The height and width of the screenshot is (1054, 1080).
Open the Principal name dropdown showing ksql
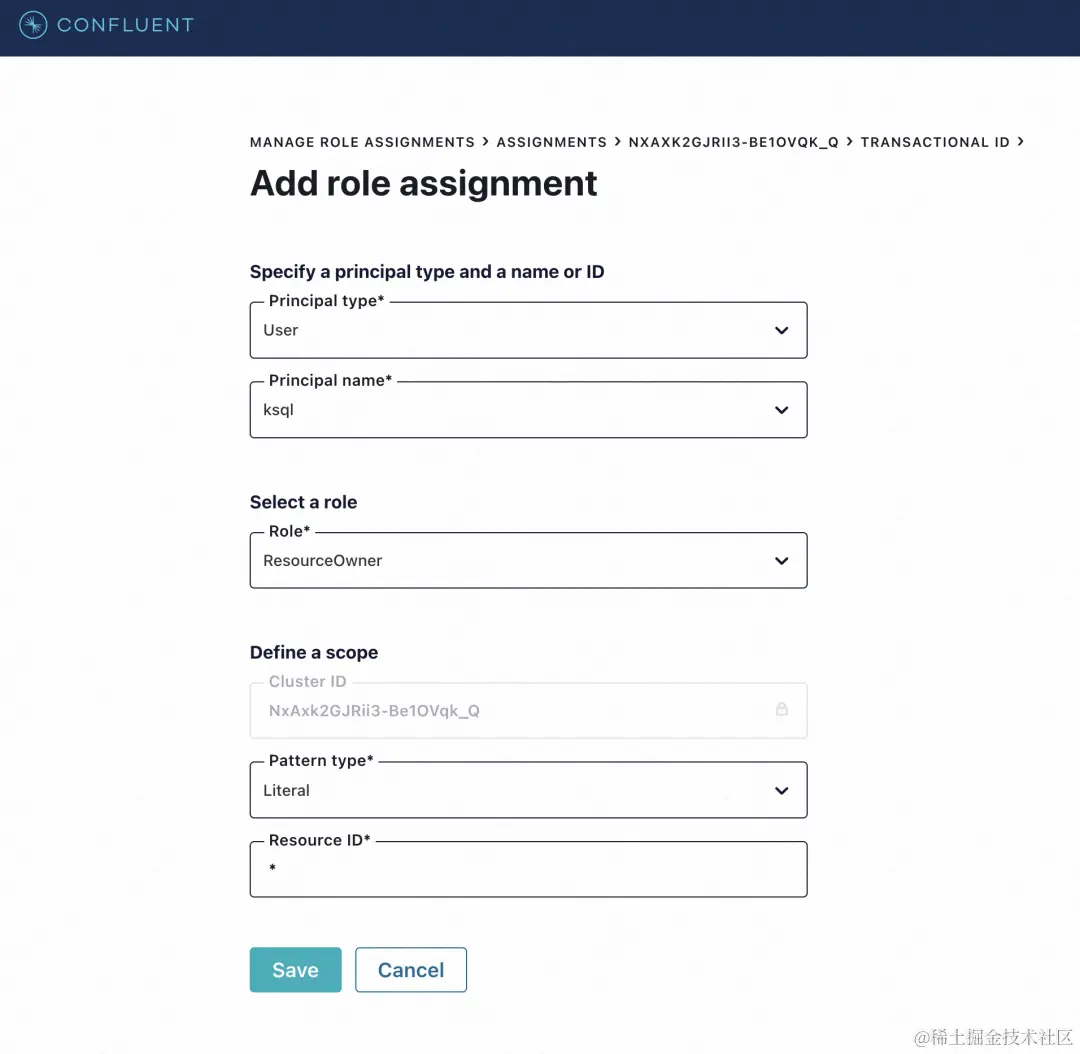(528, 410)
